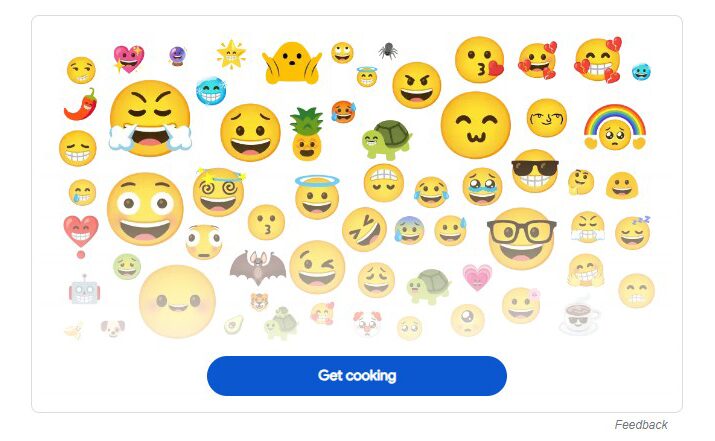
Task: Choose the red heart exclamation face emoji
Action: 81,236
